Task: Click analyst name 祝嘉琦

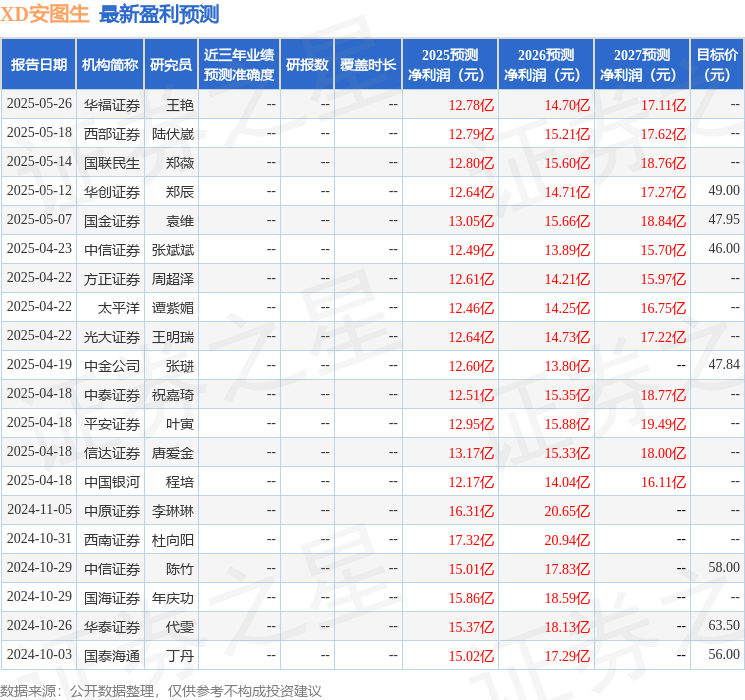Action: (x=173, y=395)
